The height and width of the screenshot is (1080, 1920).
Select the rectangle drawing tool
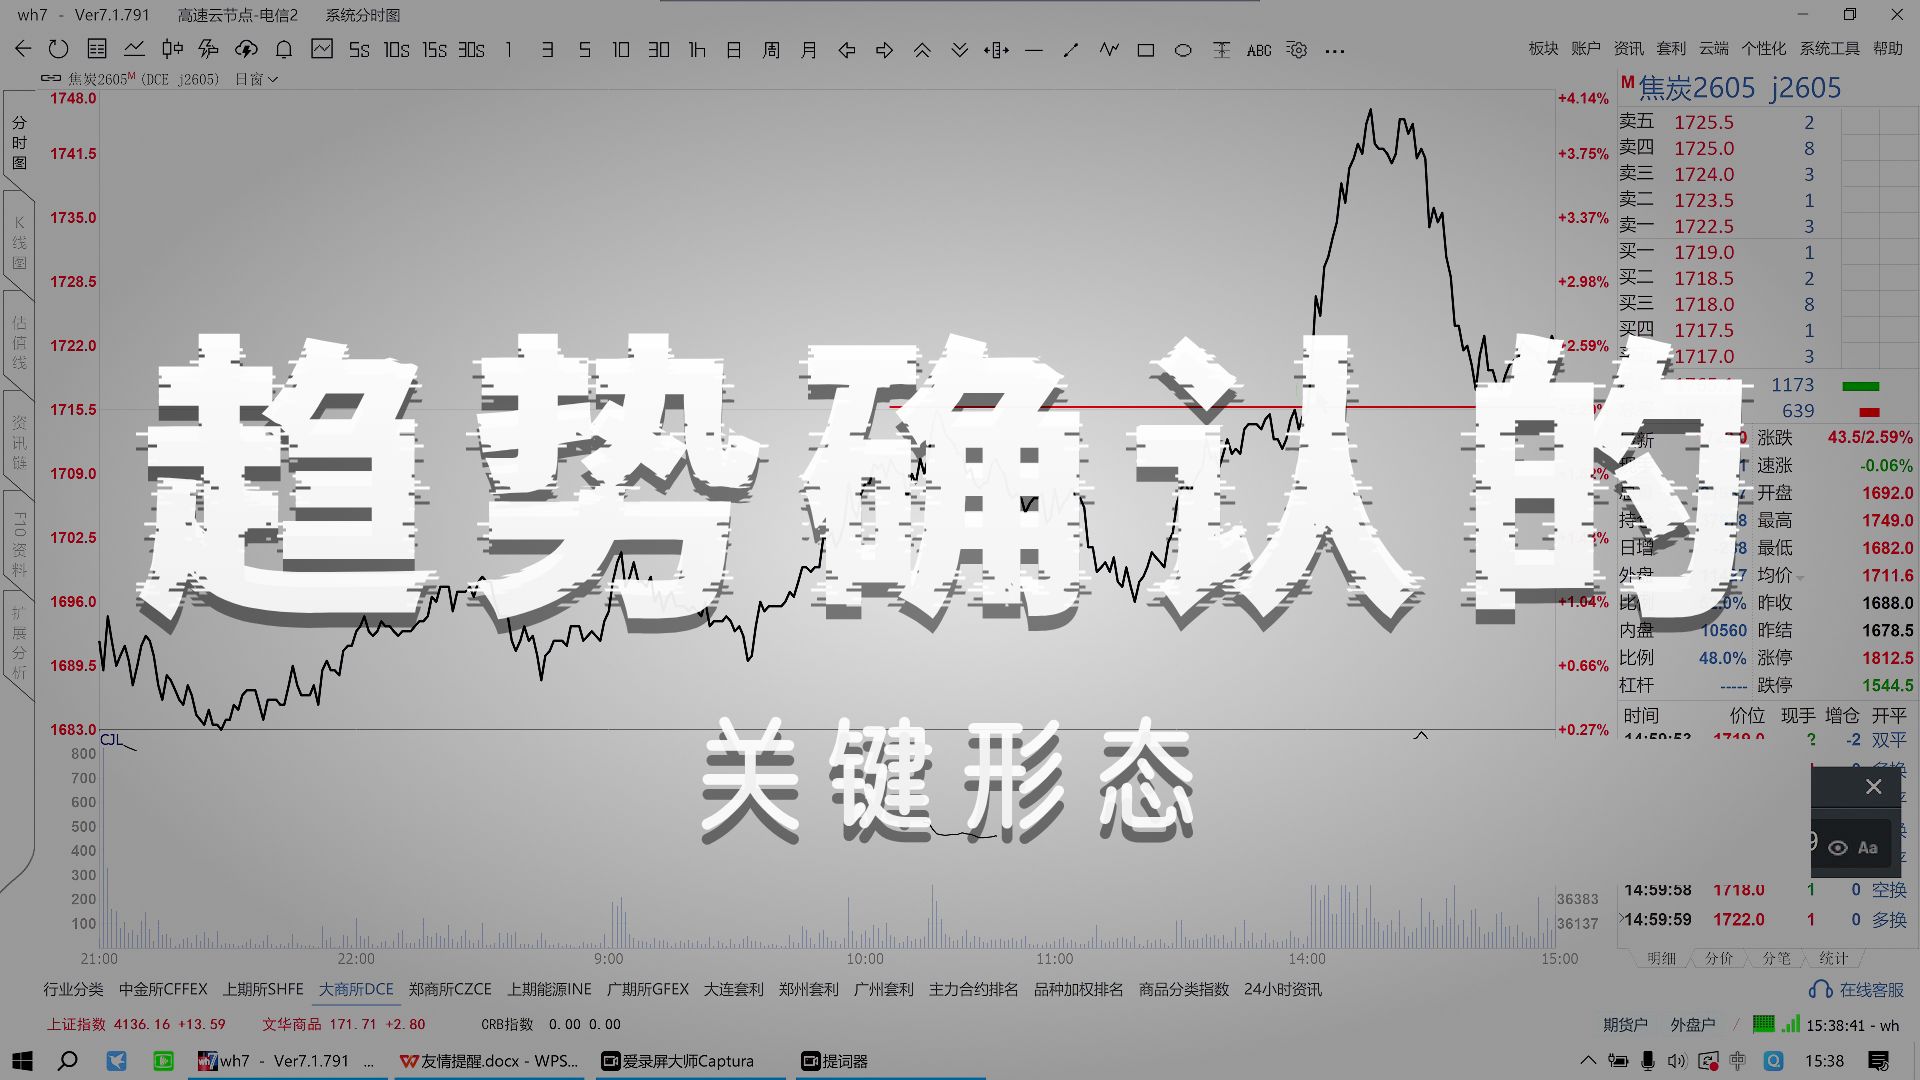point(1146,50)
